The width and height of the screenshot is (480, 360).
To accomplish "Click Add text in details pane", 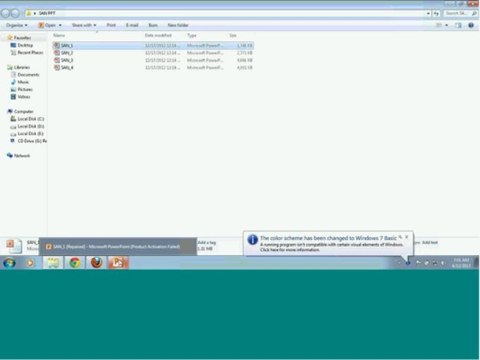I will [x=430, y=243].
